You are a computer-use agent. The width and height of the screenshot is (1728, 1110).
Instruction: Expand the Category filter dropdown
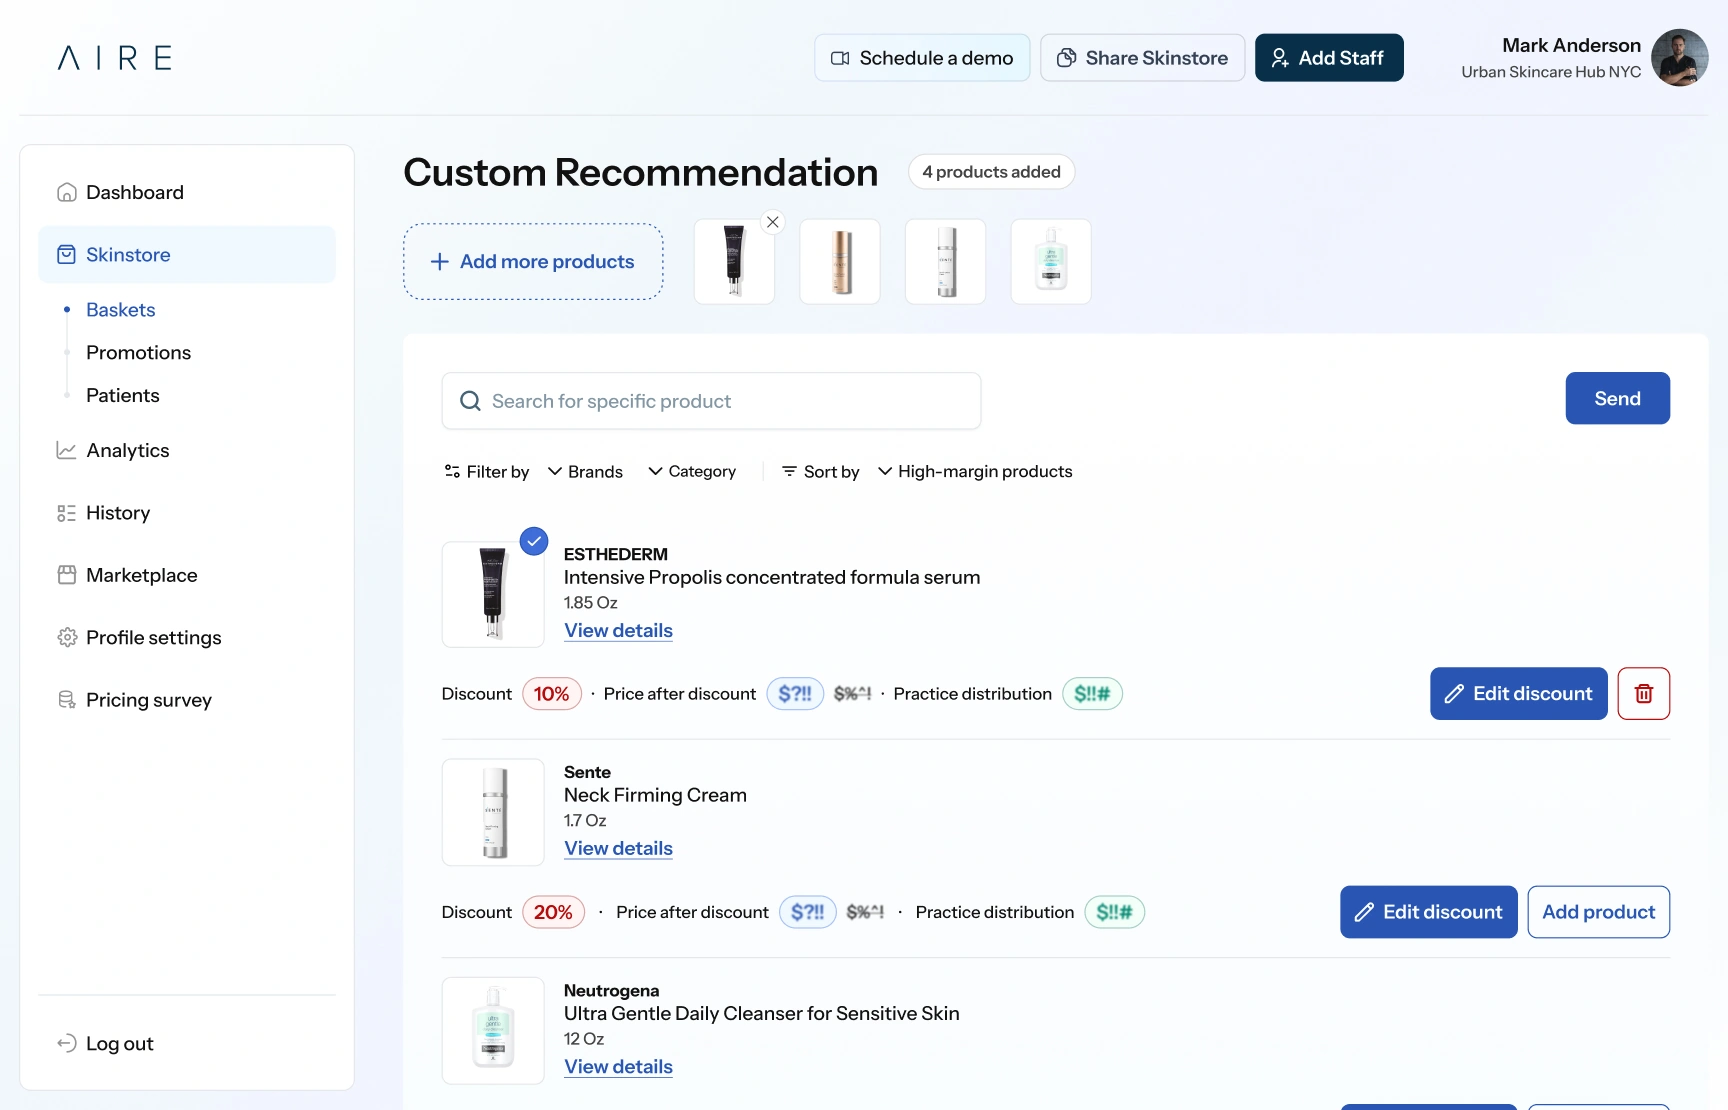692,471
